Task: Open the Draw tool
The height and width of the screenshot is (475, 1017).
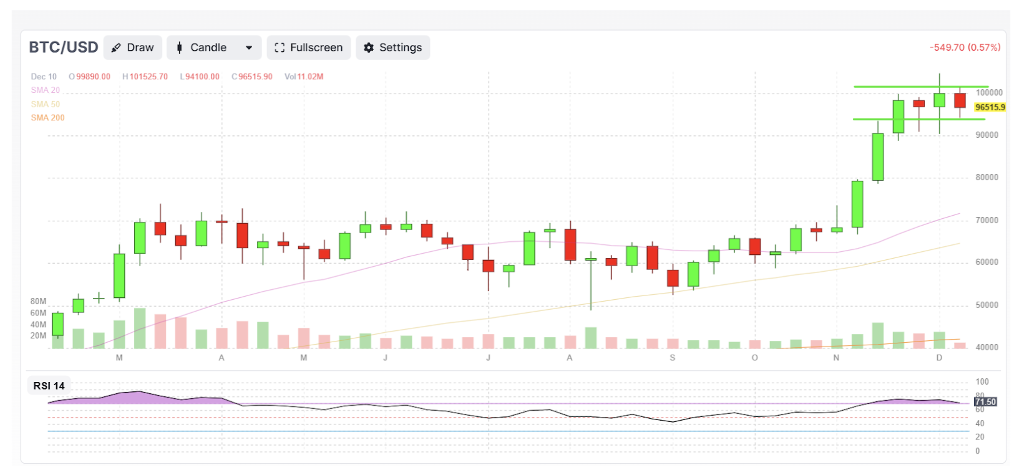Action: (x=132, y=47)
